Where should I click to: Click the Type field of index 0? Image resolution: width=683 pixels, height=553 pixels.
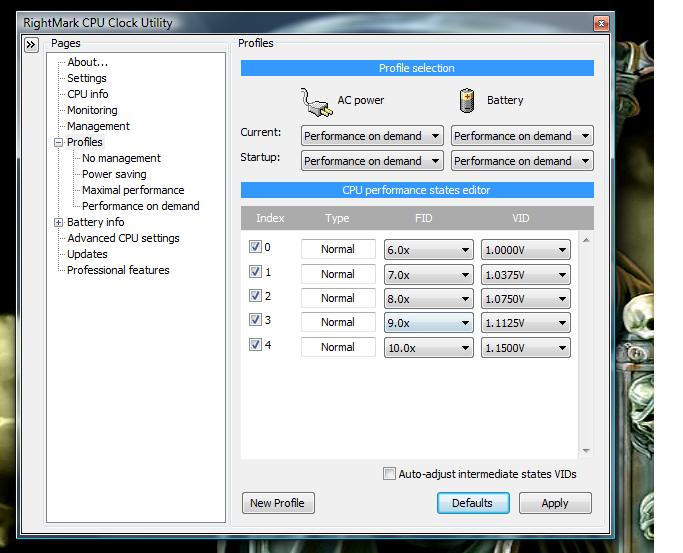tap(338, 249)
